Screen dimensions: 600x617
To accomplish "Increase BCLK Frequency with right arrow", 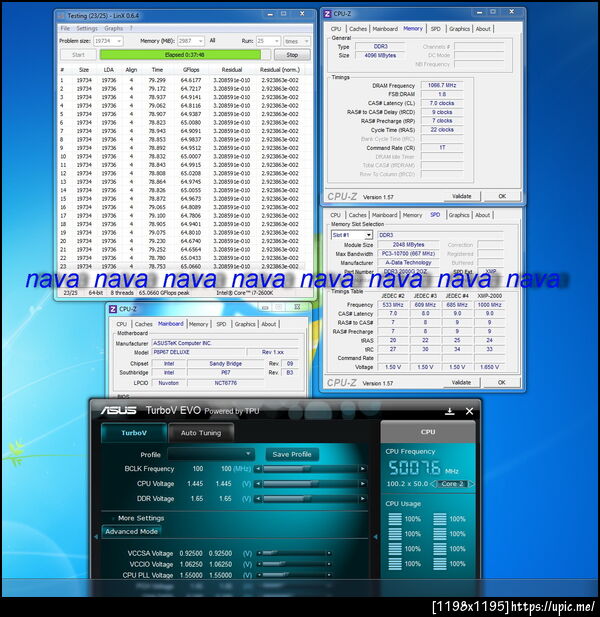I will pos(363,469).
